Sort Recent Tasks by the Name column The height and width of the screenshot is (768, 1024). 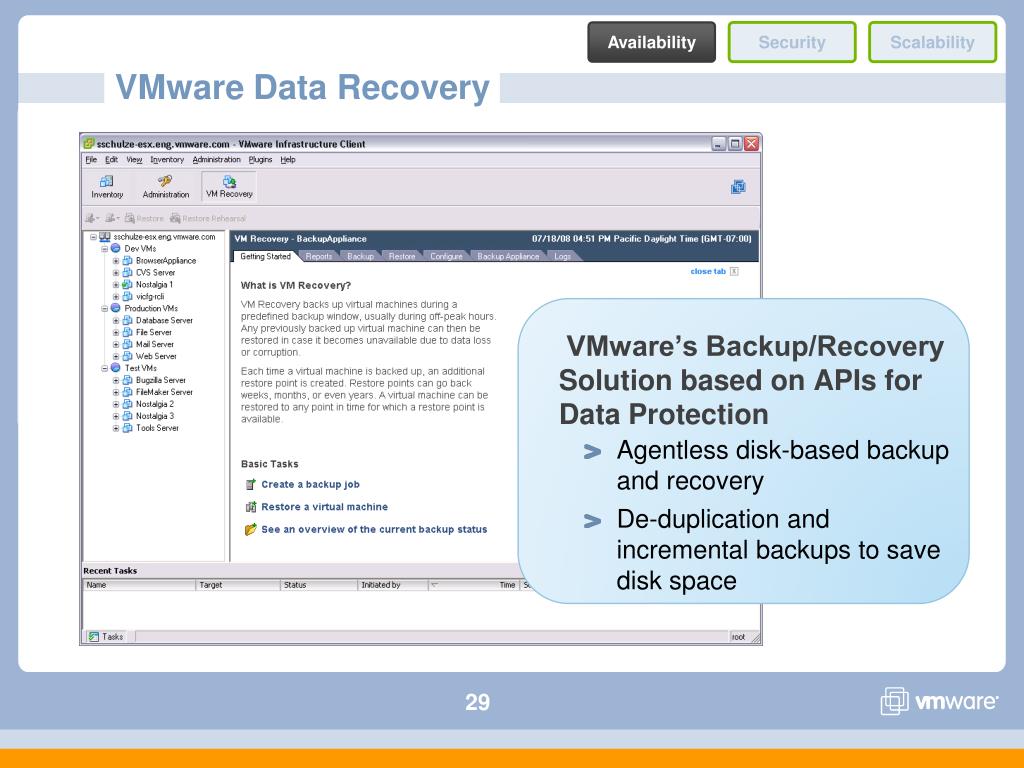point(139,585)
